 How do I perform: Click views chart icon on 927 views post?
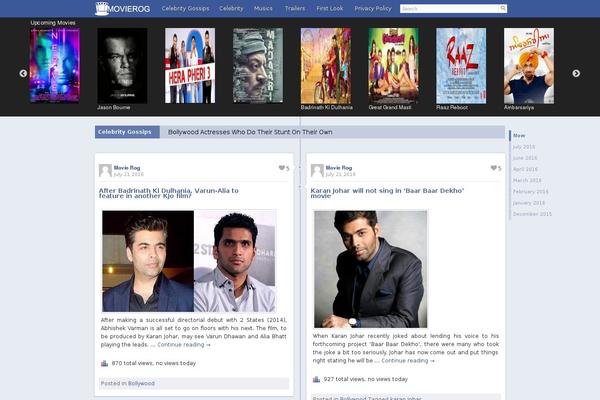(316, 379)
